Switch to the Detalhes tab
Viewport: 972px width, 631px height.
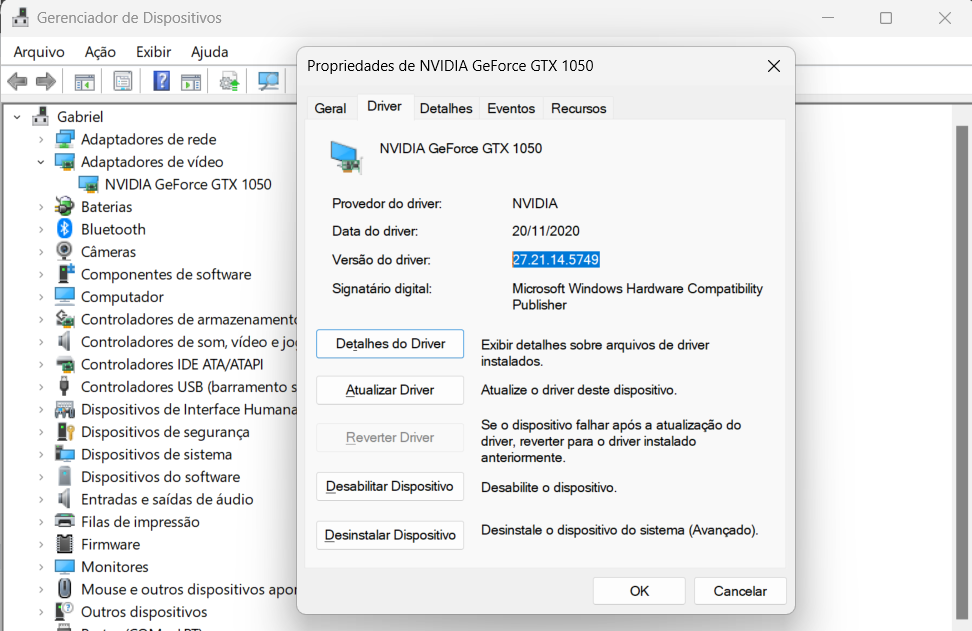pyautogui.click(x=446, y=108)
